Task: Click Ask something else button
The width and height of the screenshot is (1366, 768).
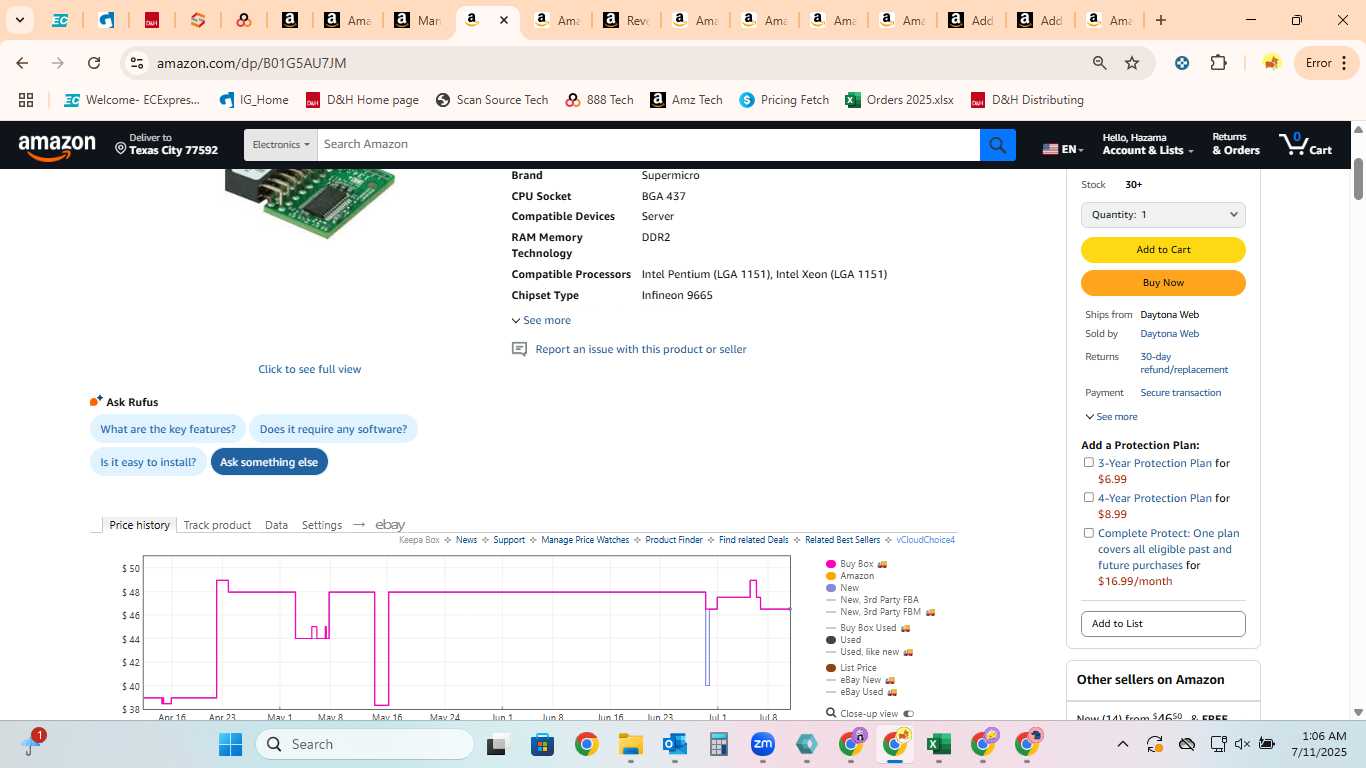Action: pyautogui.click(x=269, y=462)
